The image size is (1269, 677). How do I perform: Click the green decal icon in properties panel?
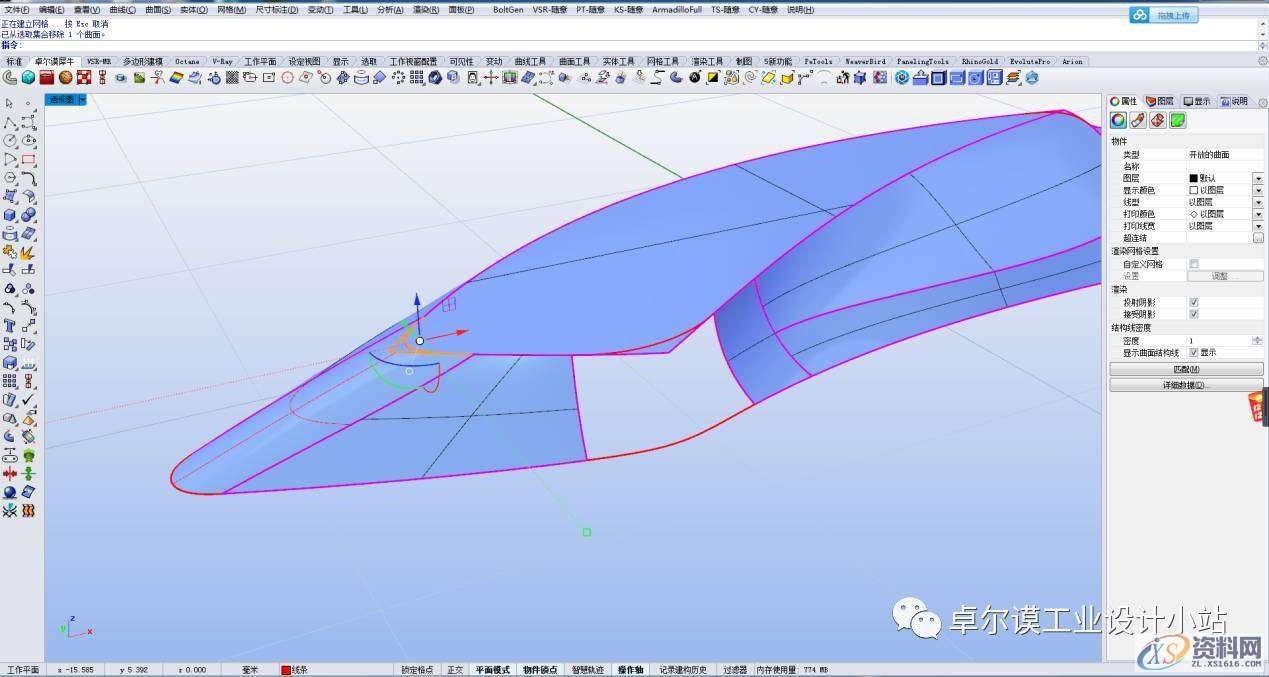1177,120
